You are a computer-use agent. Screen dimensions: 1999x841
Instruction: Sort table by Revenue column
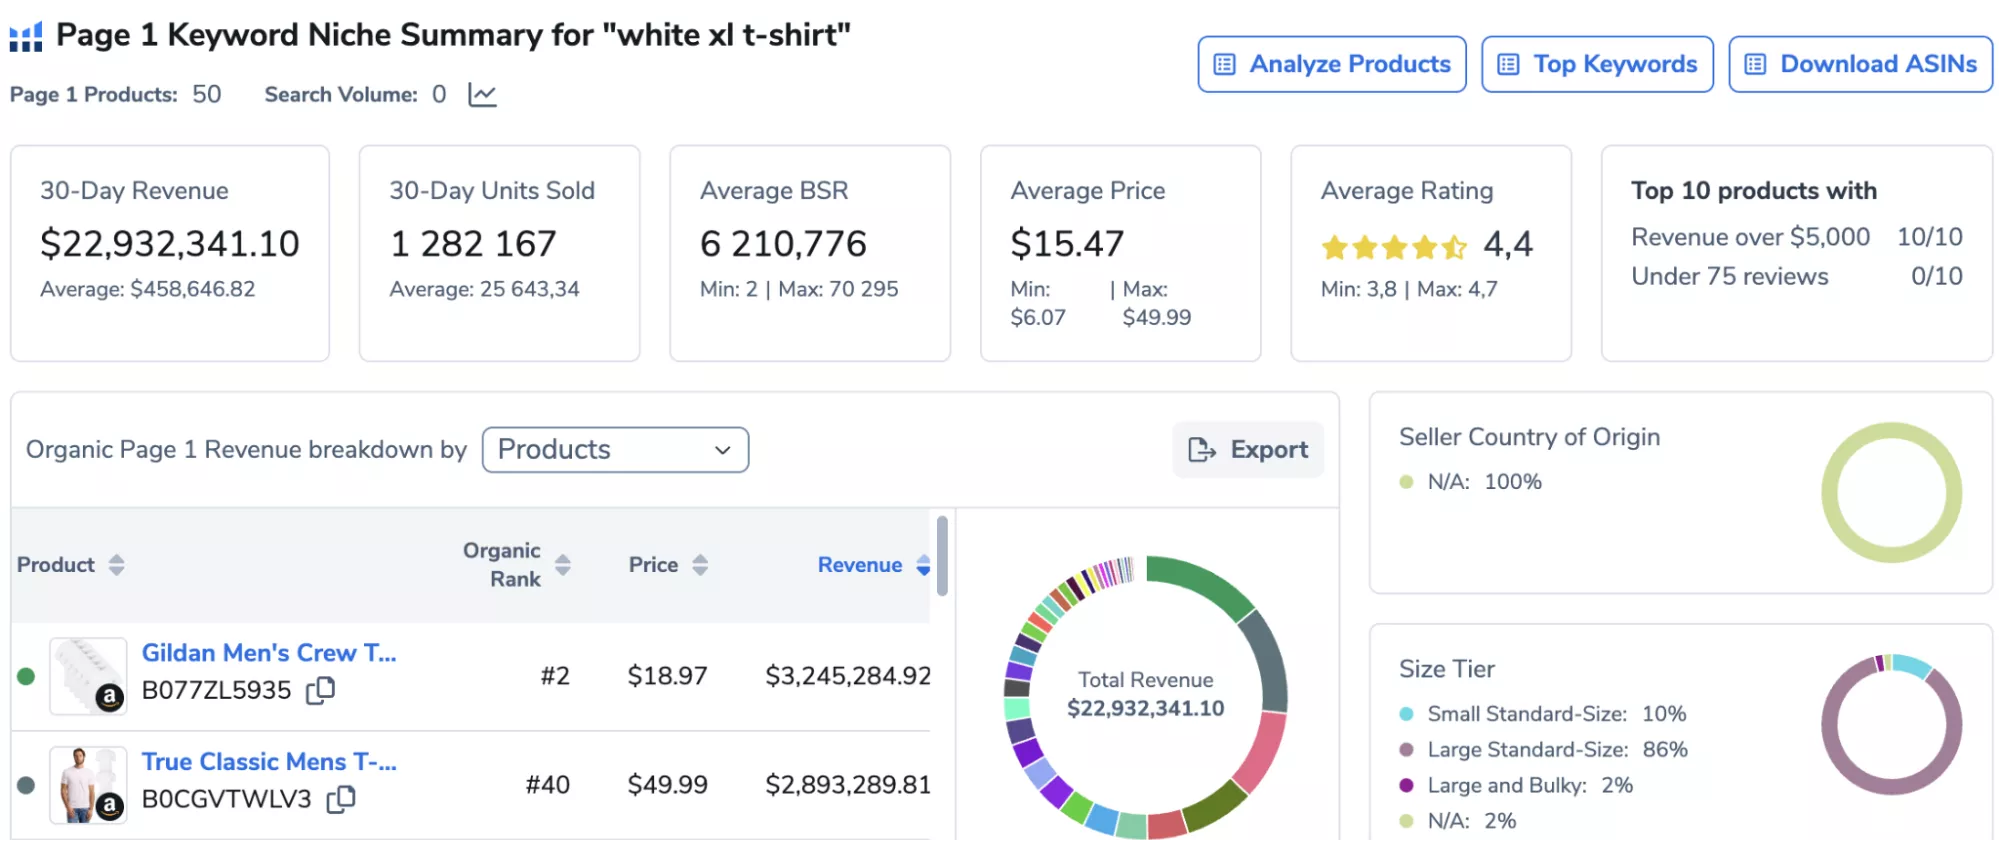923,565
